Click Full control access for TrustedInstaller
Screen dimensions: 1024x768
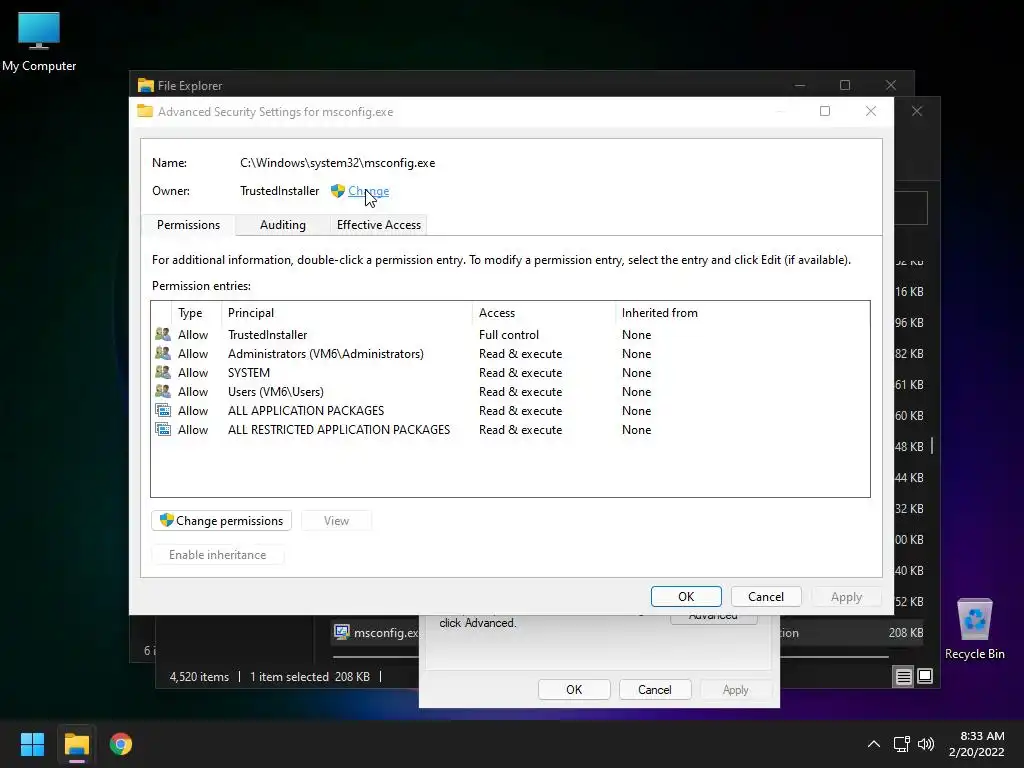click(x=509, y=334)
